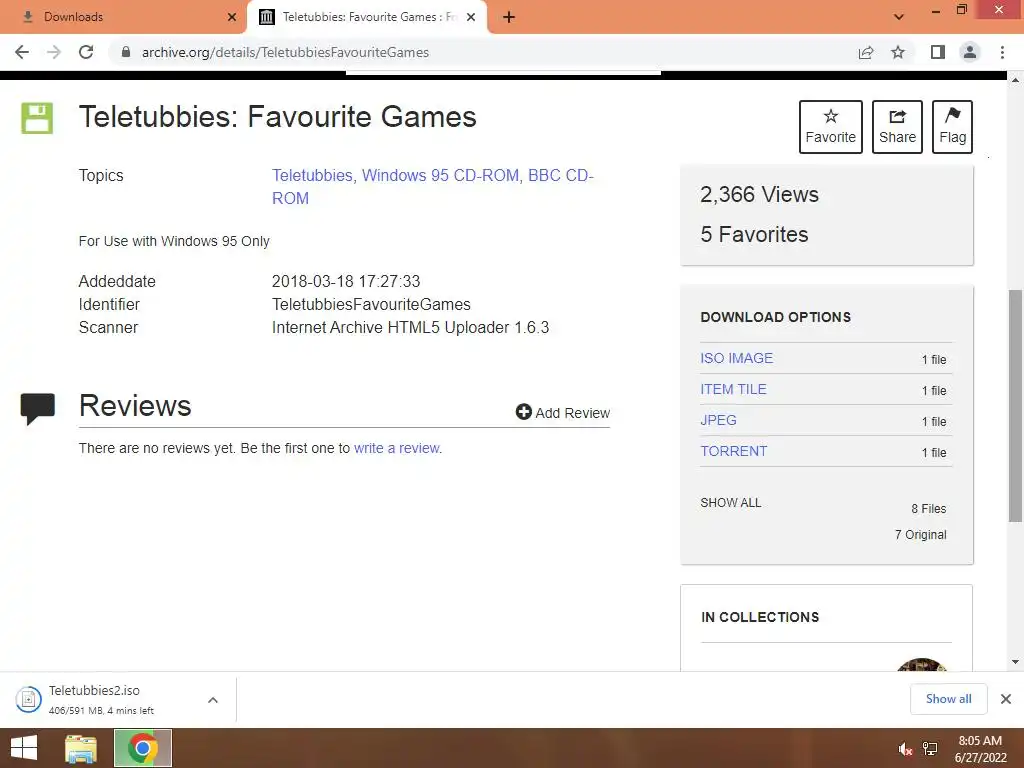Open the Chrome side panel
Screen dimensions: 1024x768
coord(938,52)
